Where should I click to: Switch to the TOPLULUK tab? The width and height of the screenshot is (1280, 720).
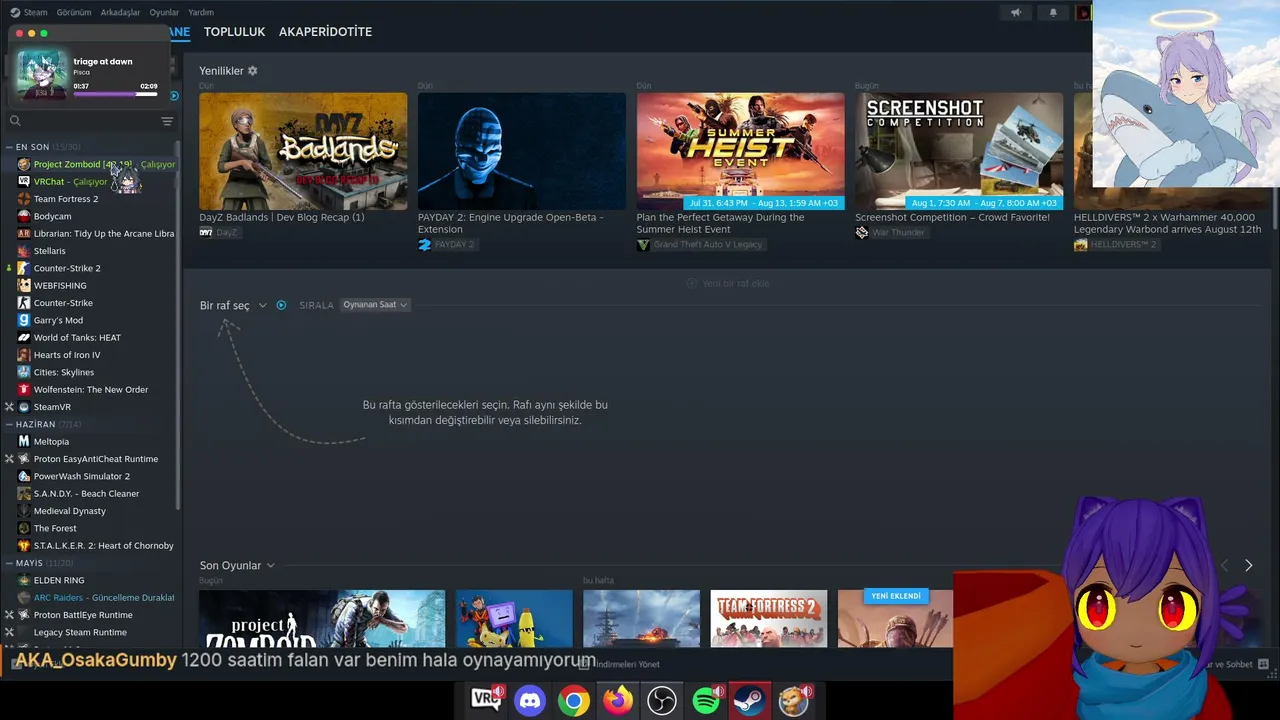[x=234, y=32]
